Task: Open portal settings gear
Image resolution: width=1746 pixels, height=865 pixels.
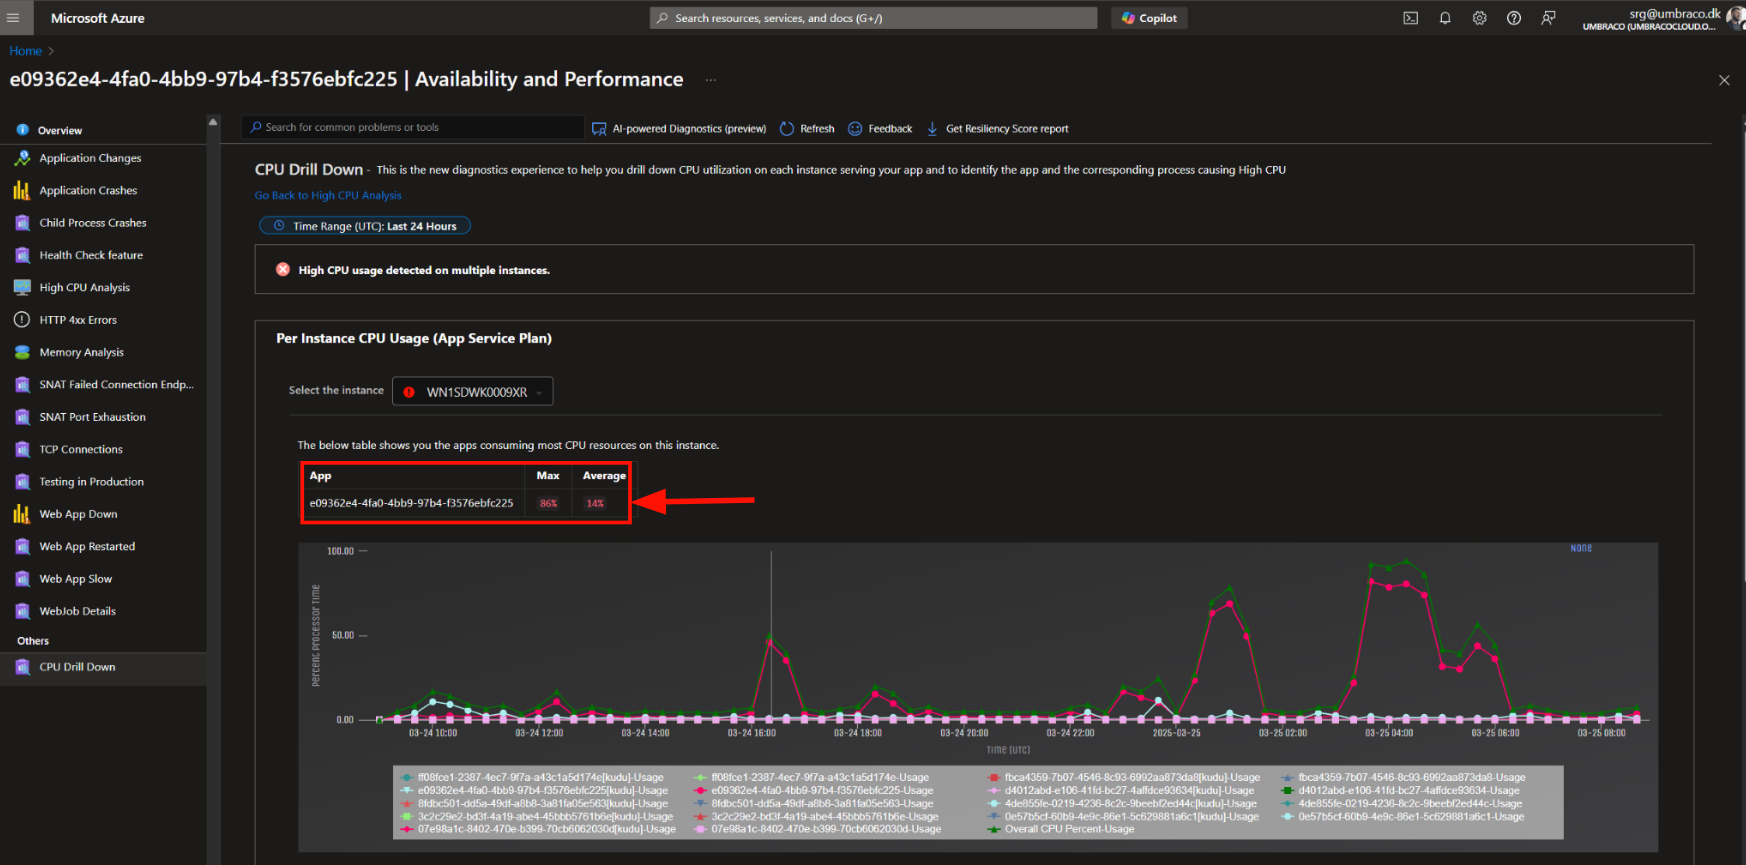Action: 1479,18
